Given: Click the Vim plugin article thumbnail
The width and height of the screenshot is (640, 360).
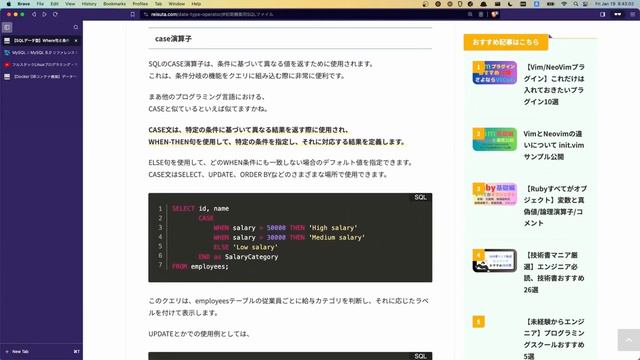Looking at the screenshot, I should pyautogui.click(x=495, y=73).
